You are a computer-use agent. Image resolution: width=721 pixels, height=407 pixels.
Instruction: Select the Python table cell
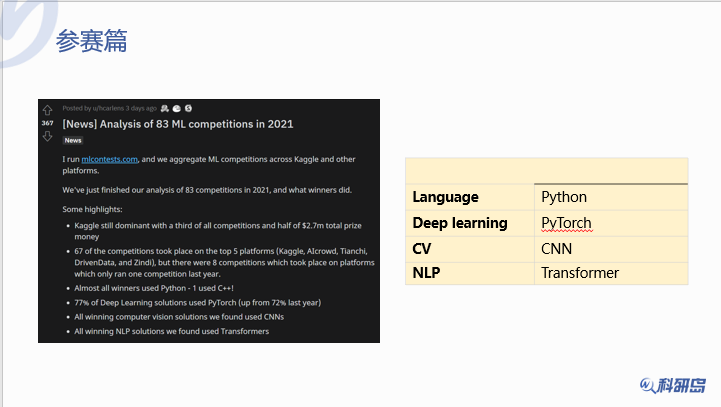(x=611, y=197)
